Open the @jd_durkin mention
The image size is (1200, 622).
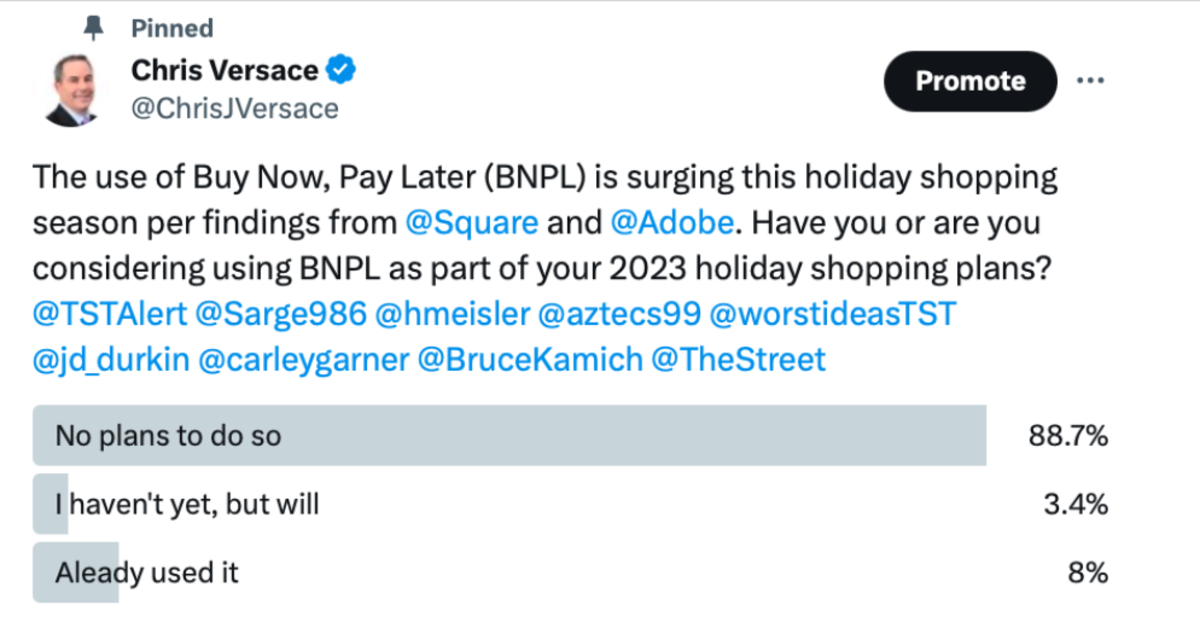click(110, 359)
